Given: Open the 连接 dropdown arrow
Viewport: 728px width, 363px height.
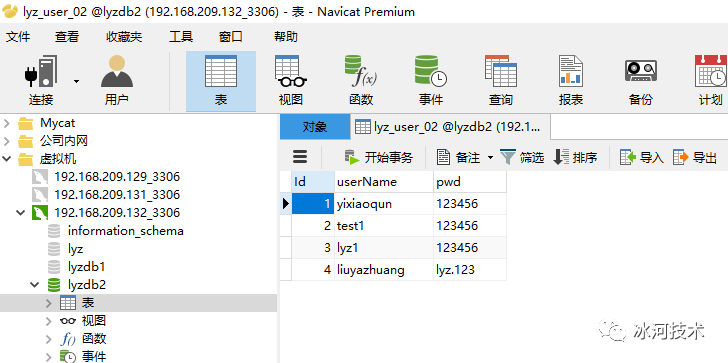Looking at the screenshot, I should coord(76,82).
